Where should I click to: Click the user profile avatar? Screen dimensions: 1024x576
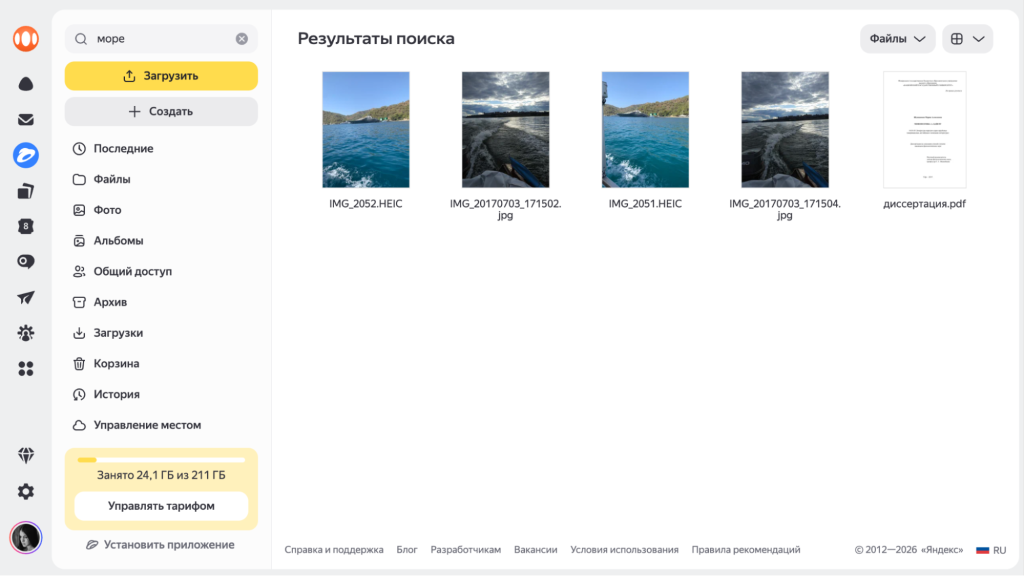coord(26,537)
